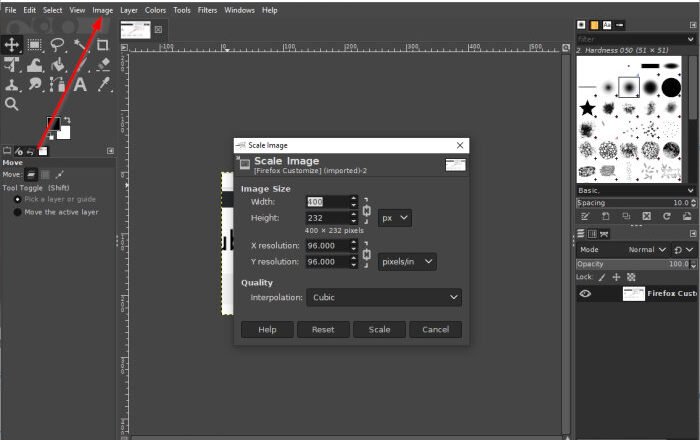Open the Layers panel configure menu
The width and height of the screenshot is (700, 440).
coord(693,234)
